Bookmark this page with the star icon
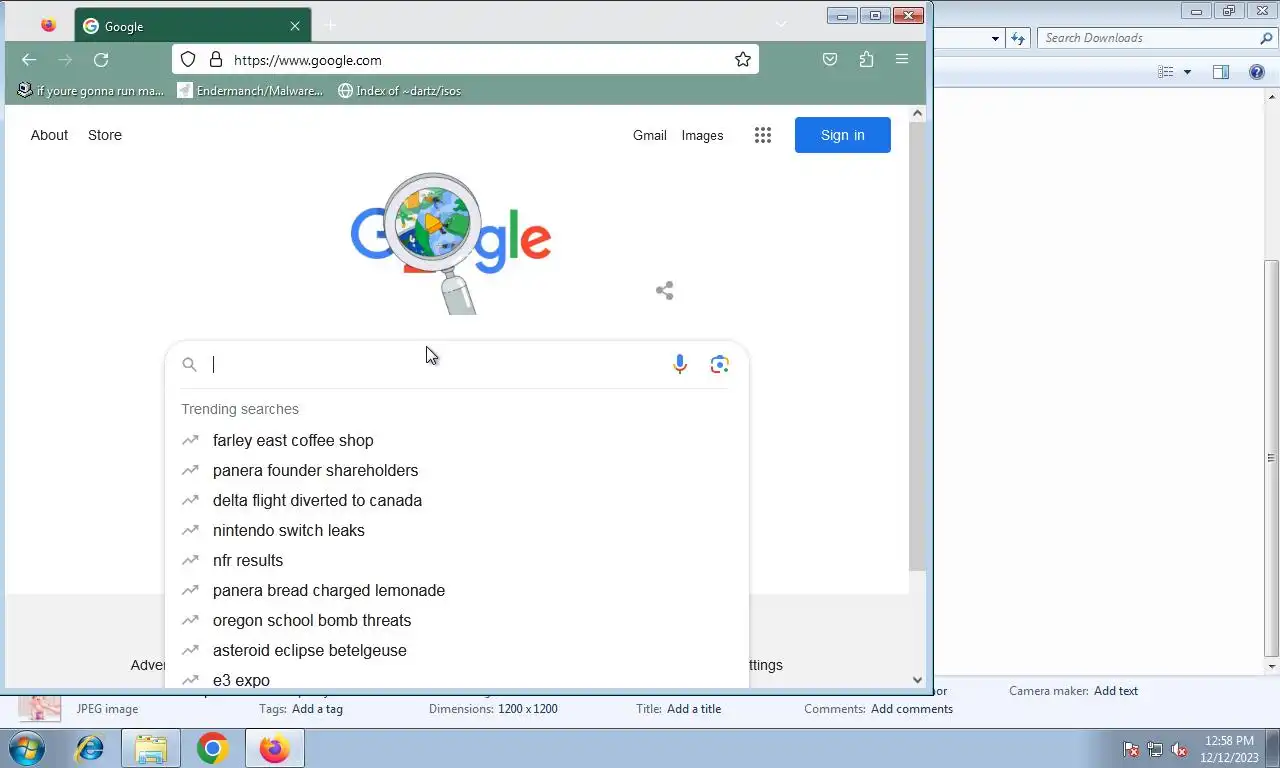The height and width of the screenshot is (768, 1280). pos(743,60)
